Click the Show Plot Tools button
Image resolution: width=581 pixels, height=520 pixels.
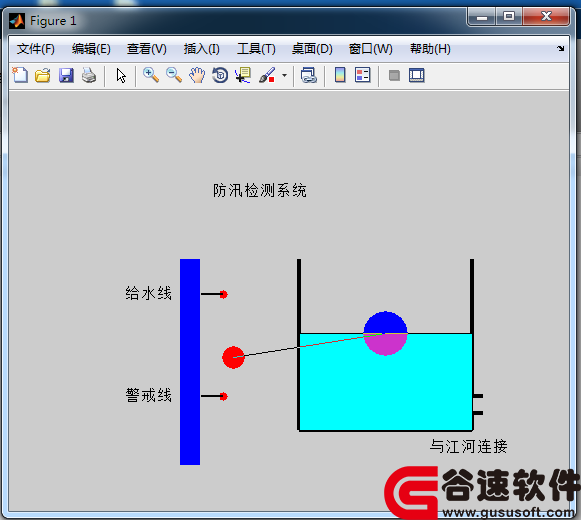pyautogui.click(x=416, y=75)
